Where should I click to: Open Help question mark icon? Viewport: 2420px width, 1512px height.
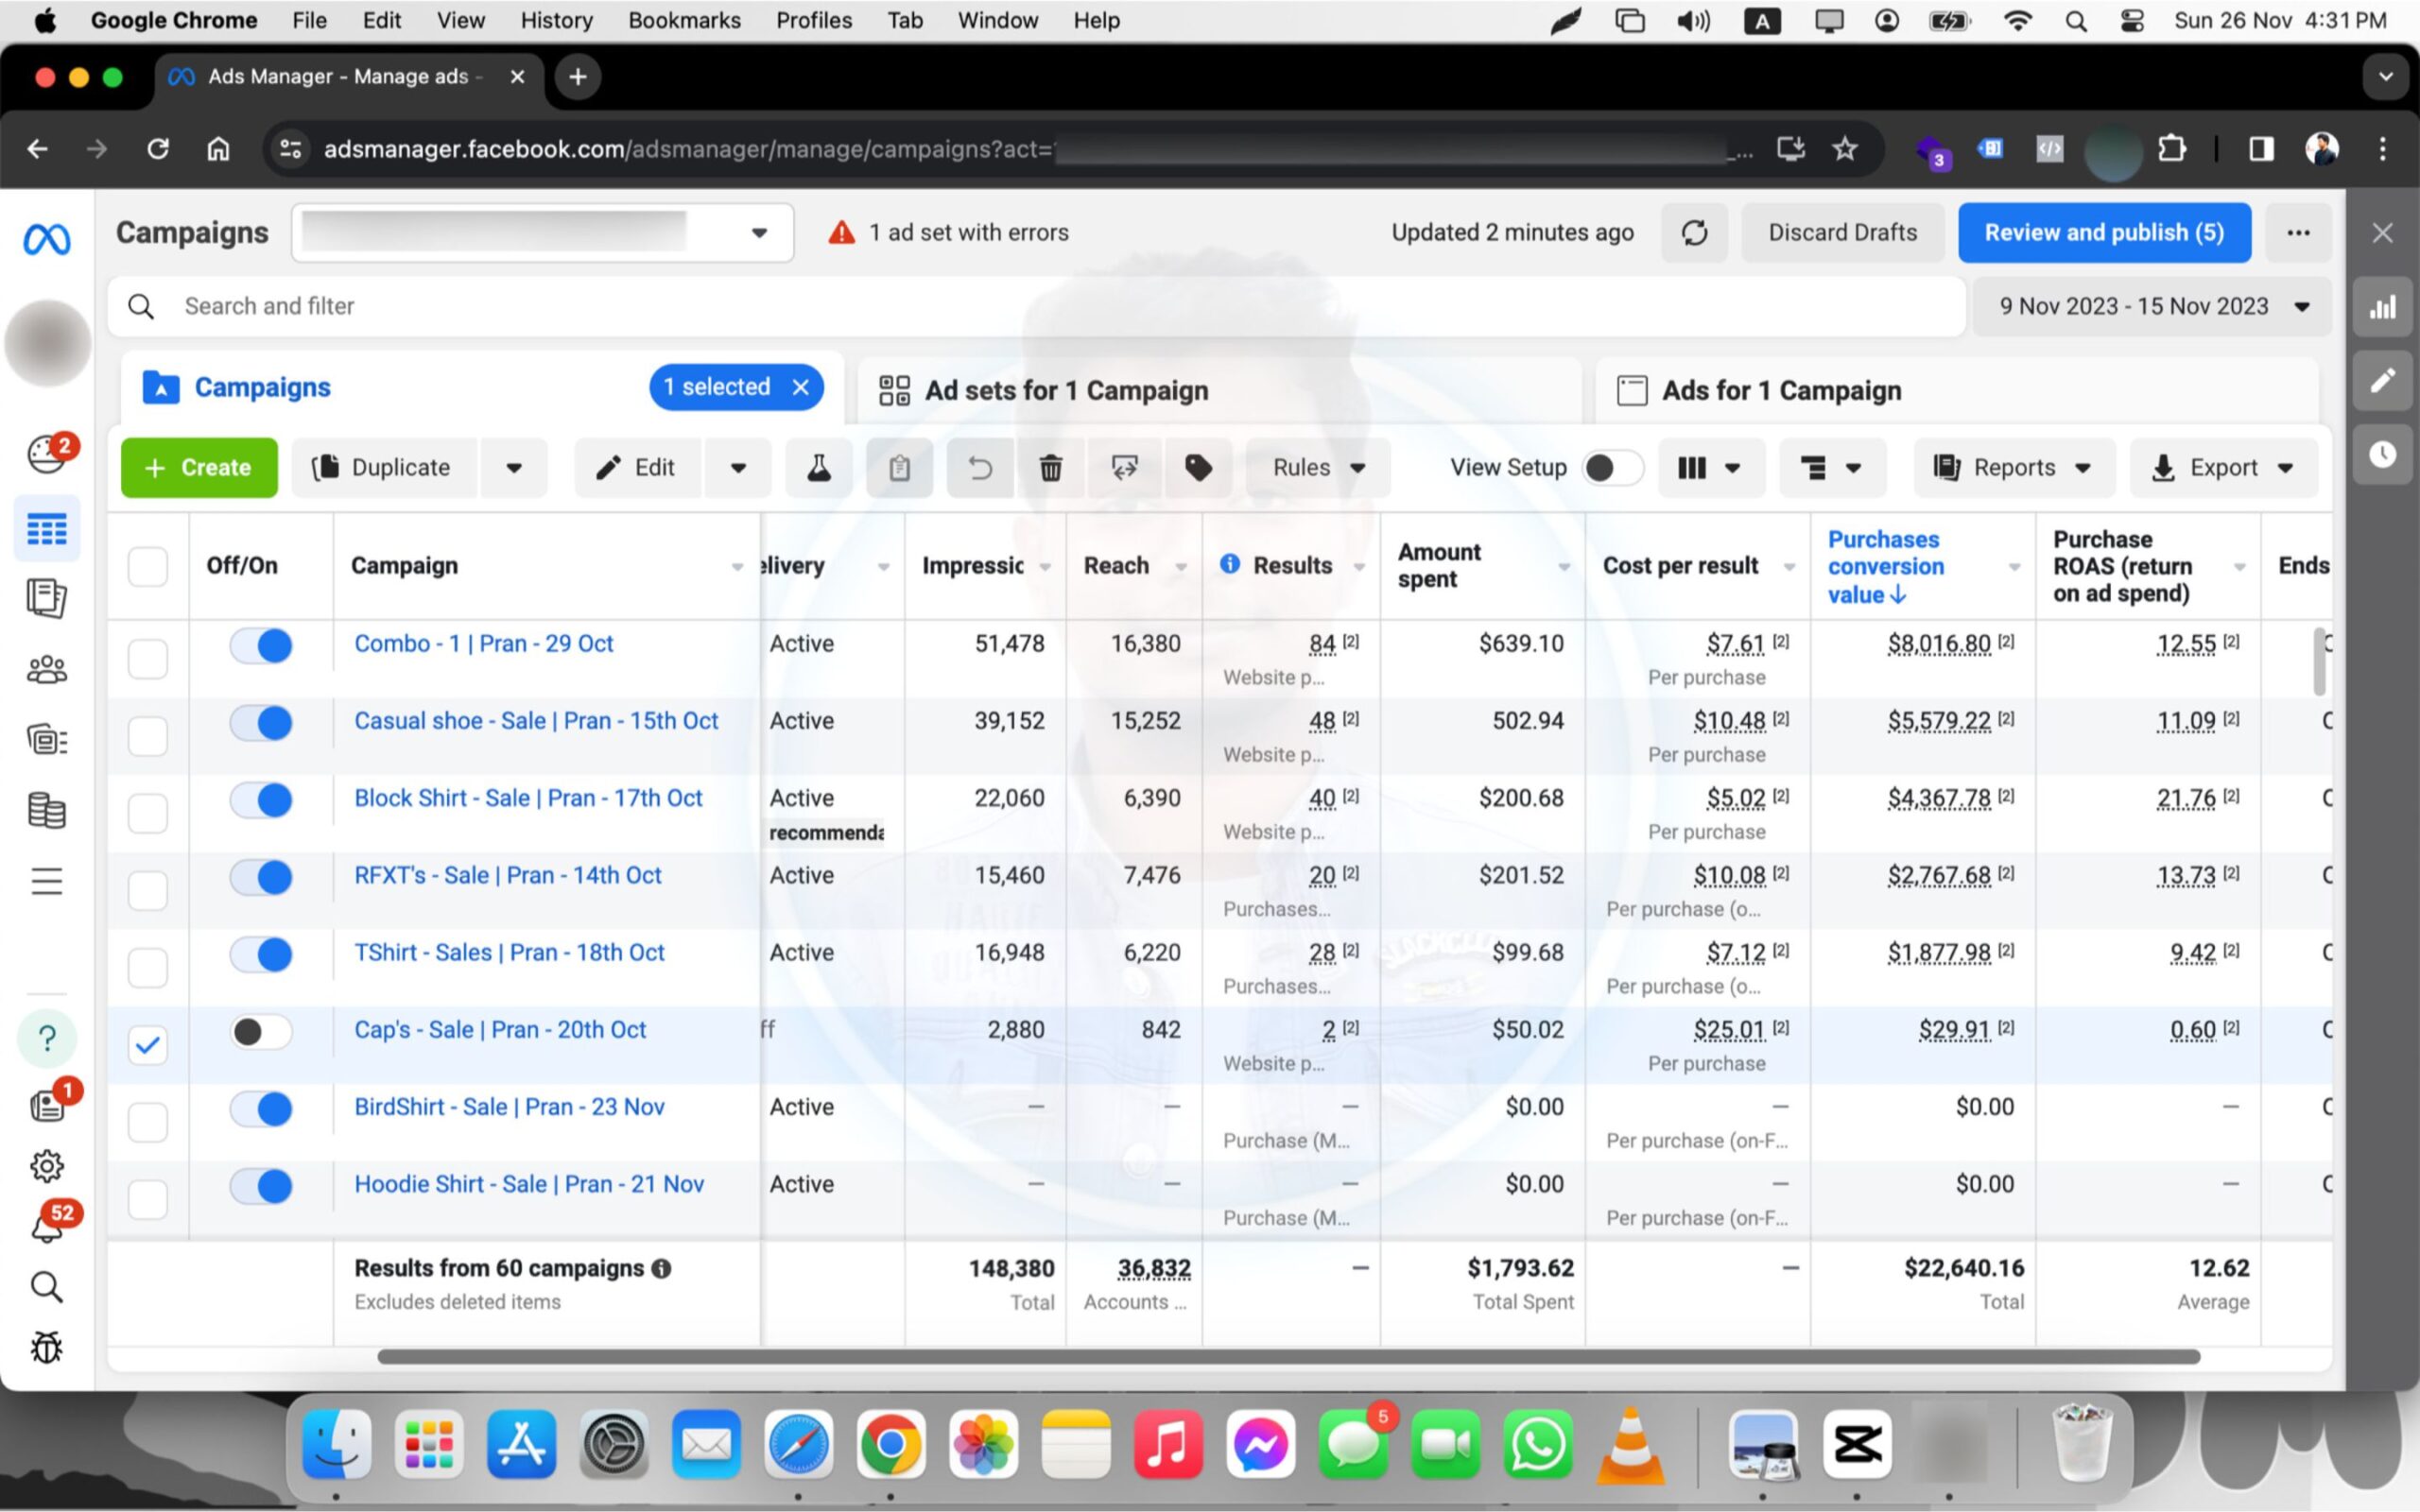coord(47,1038)
